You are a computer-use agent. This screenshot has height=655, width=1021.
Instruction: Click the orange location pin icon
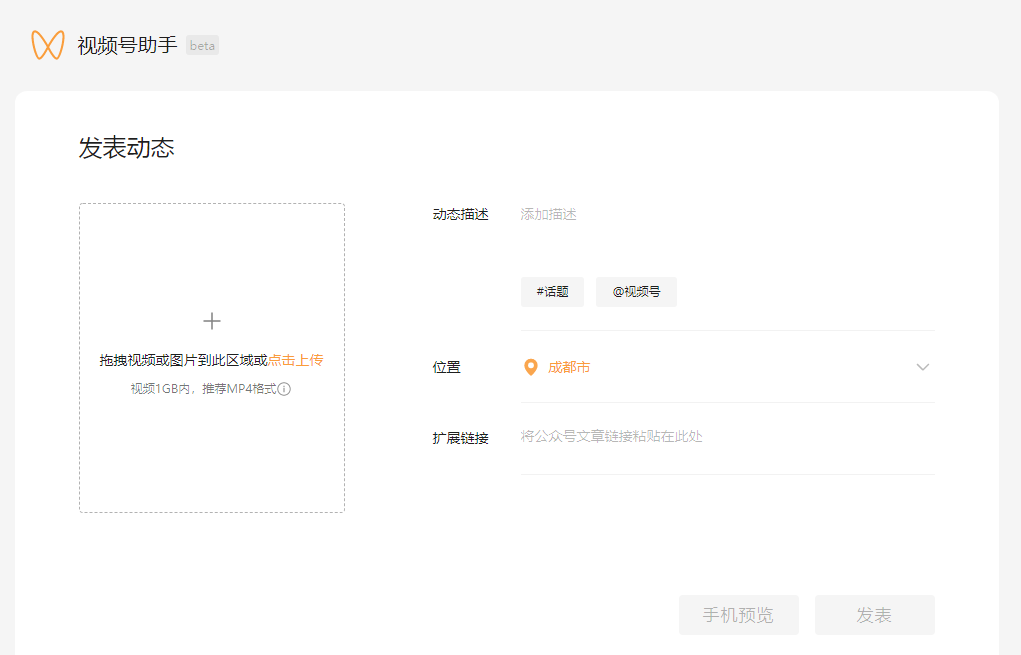[x=531, y=367]
